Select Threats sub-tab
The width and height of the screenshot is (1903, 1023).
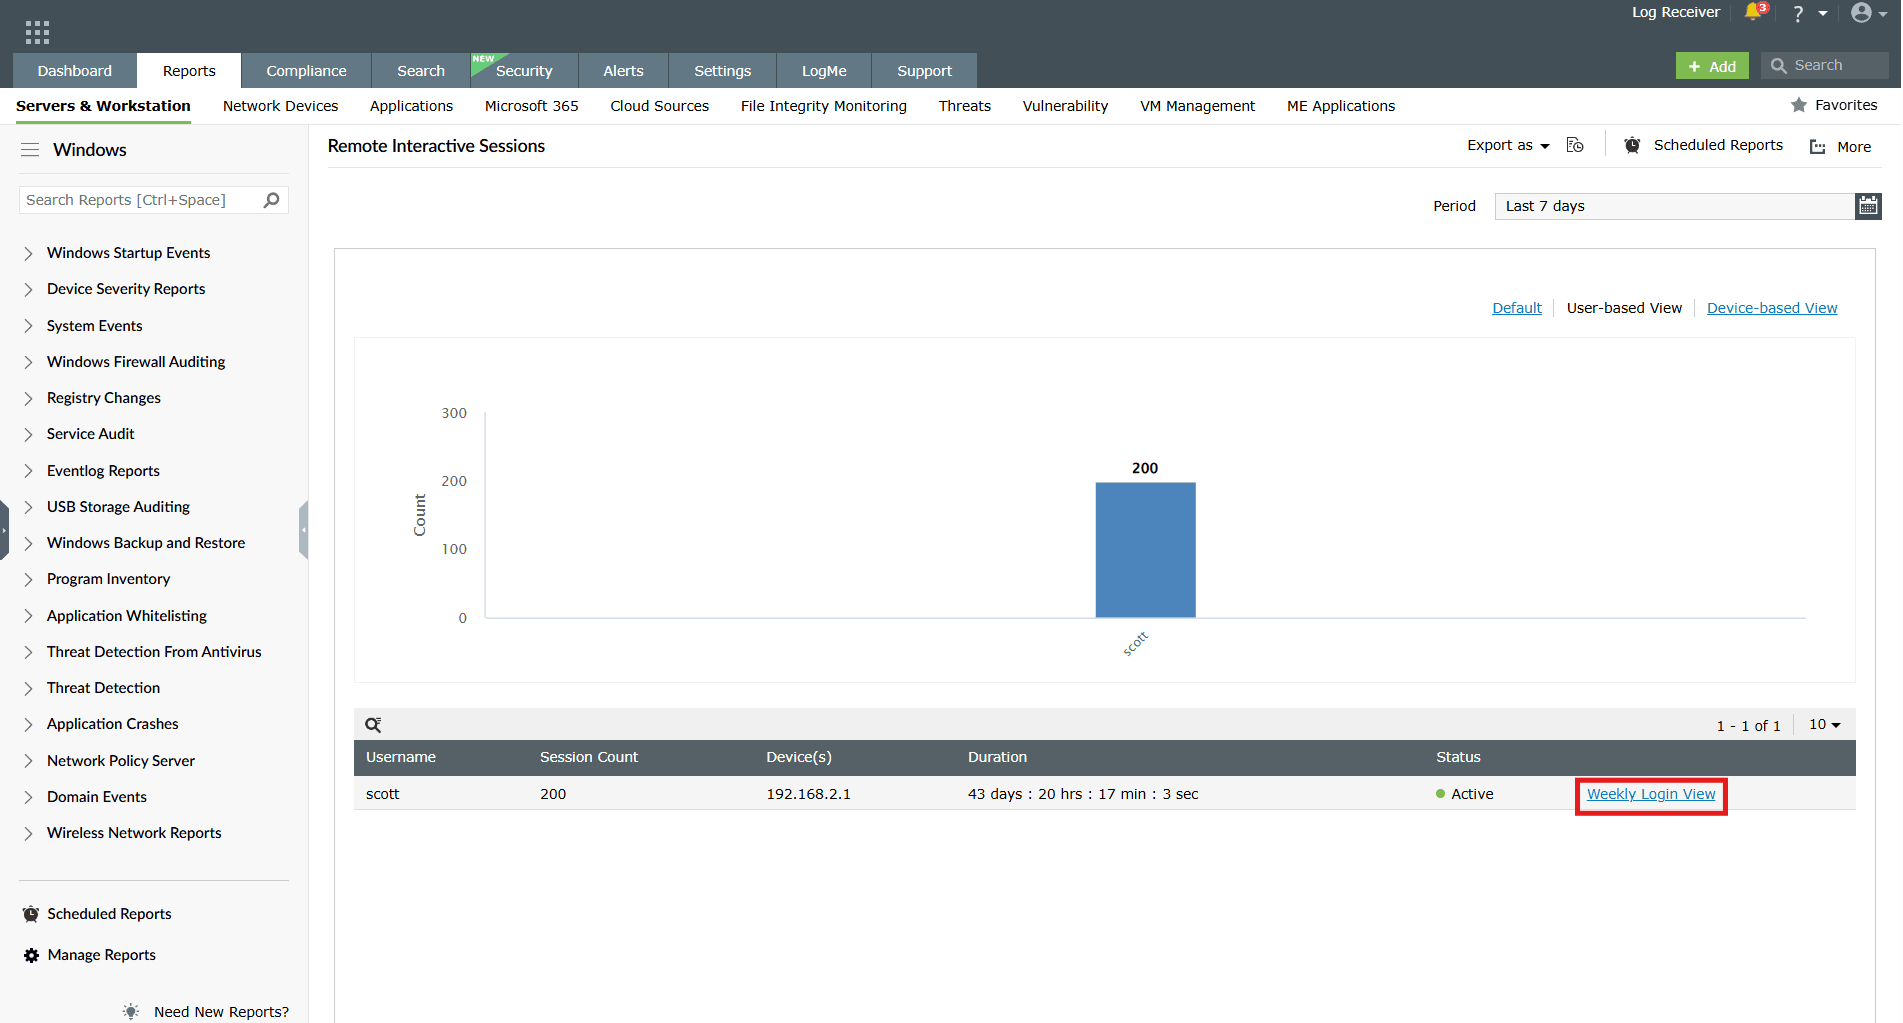point(964,106)
